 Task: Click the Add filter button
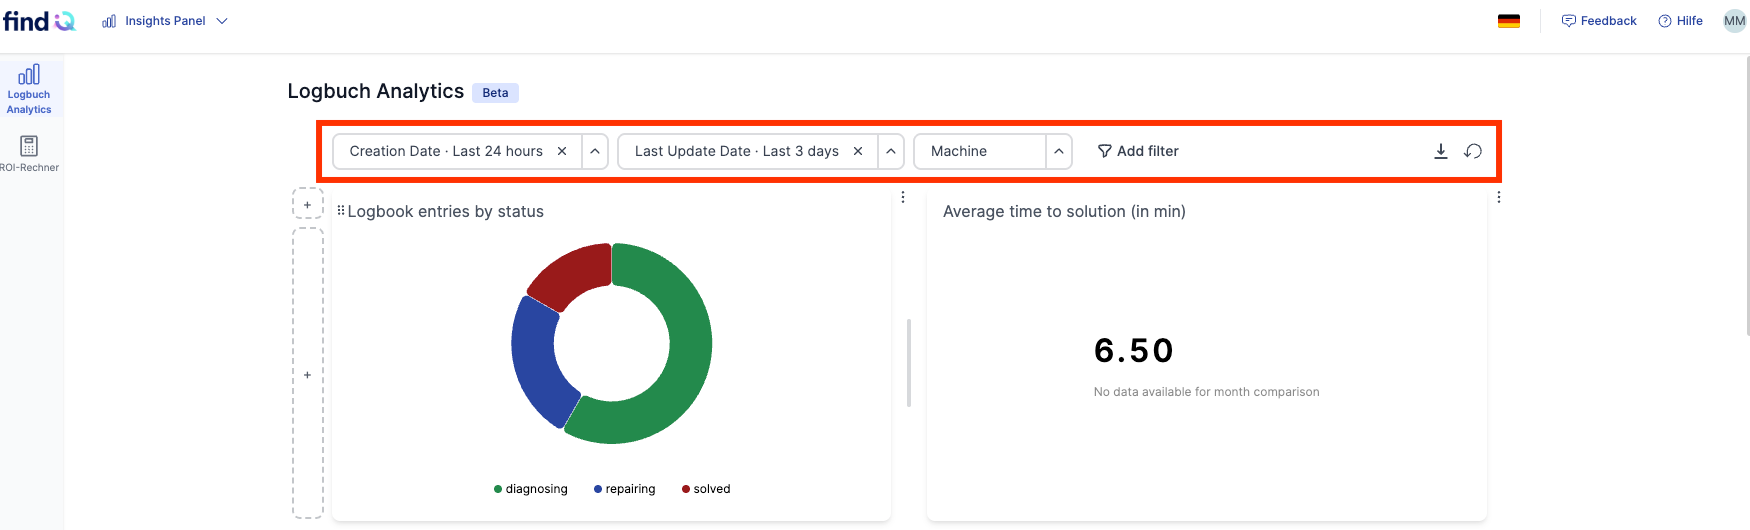(x=1138, y=151)
